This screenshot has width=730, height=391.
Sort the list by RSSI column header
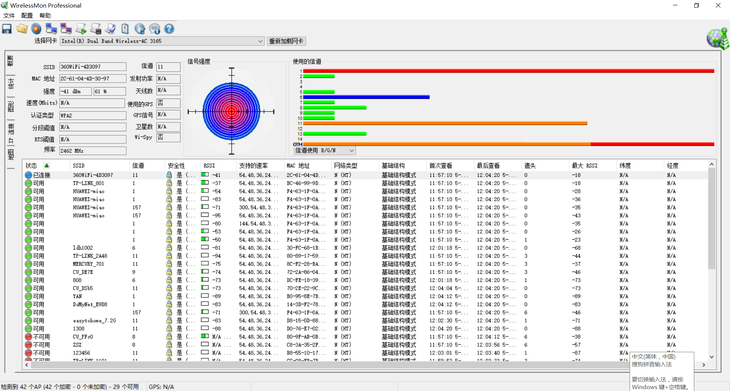coord(218,165)
